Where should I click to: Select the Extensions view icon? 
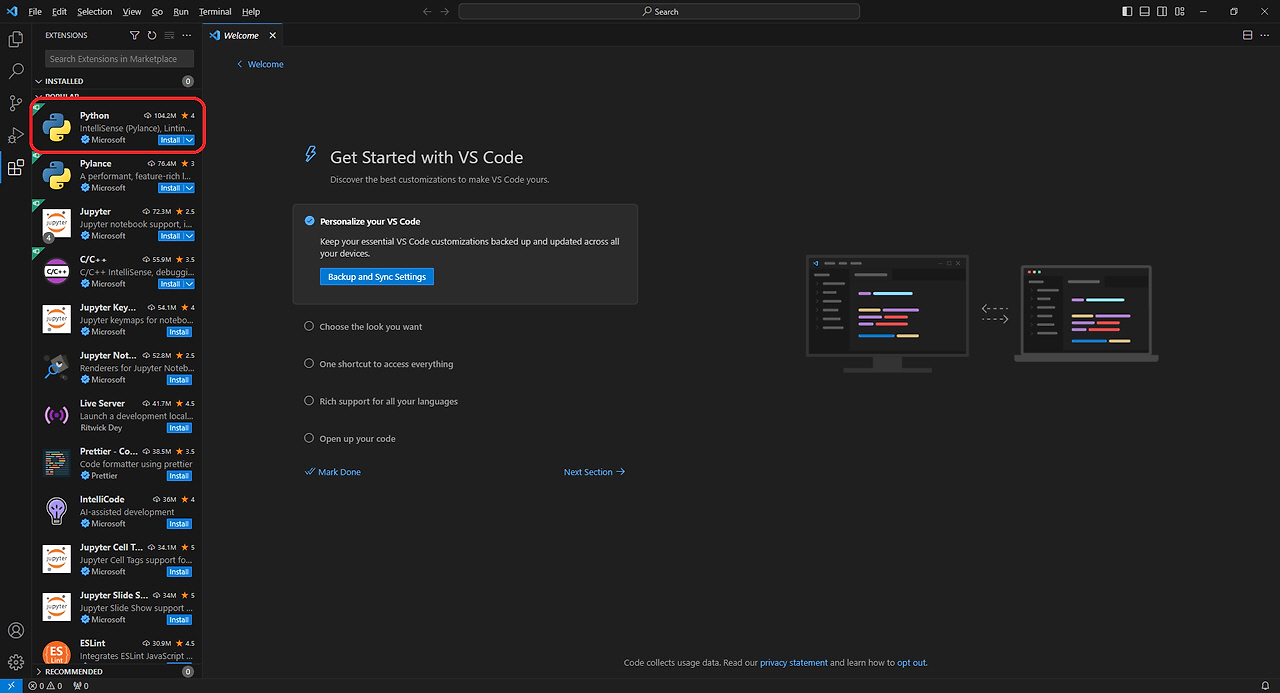click(16, 167)
